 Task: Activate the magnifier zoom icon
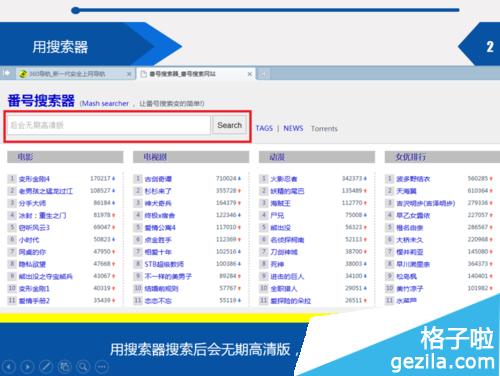pos(83,367)
